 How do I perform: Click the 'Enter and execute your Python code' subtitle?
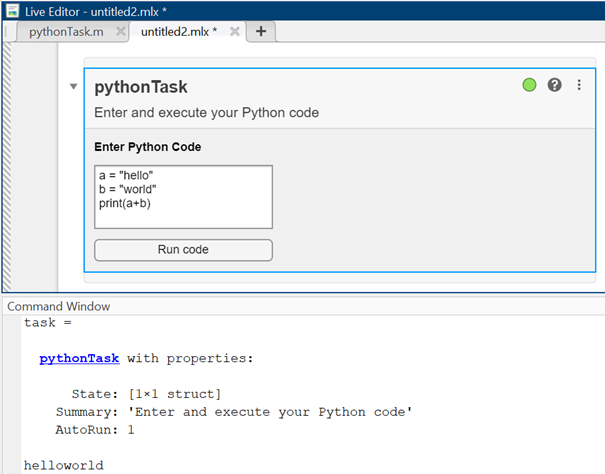(x=206, y=113)
